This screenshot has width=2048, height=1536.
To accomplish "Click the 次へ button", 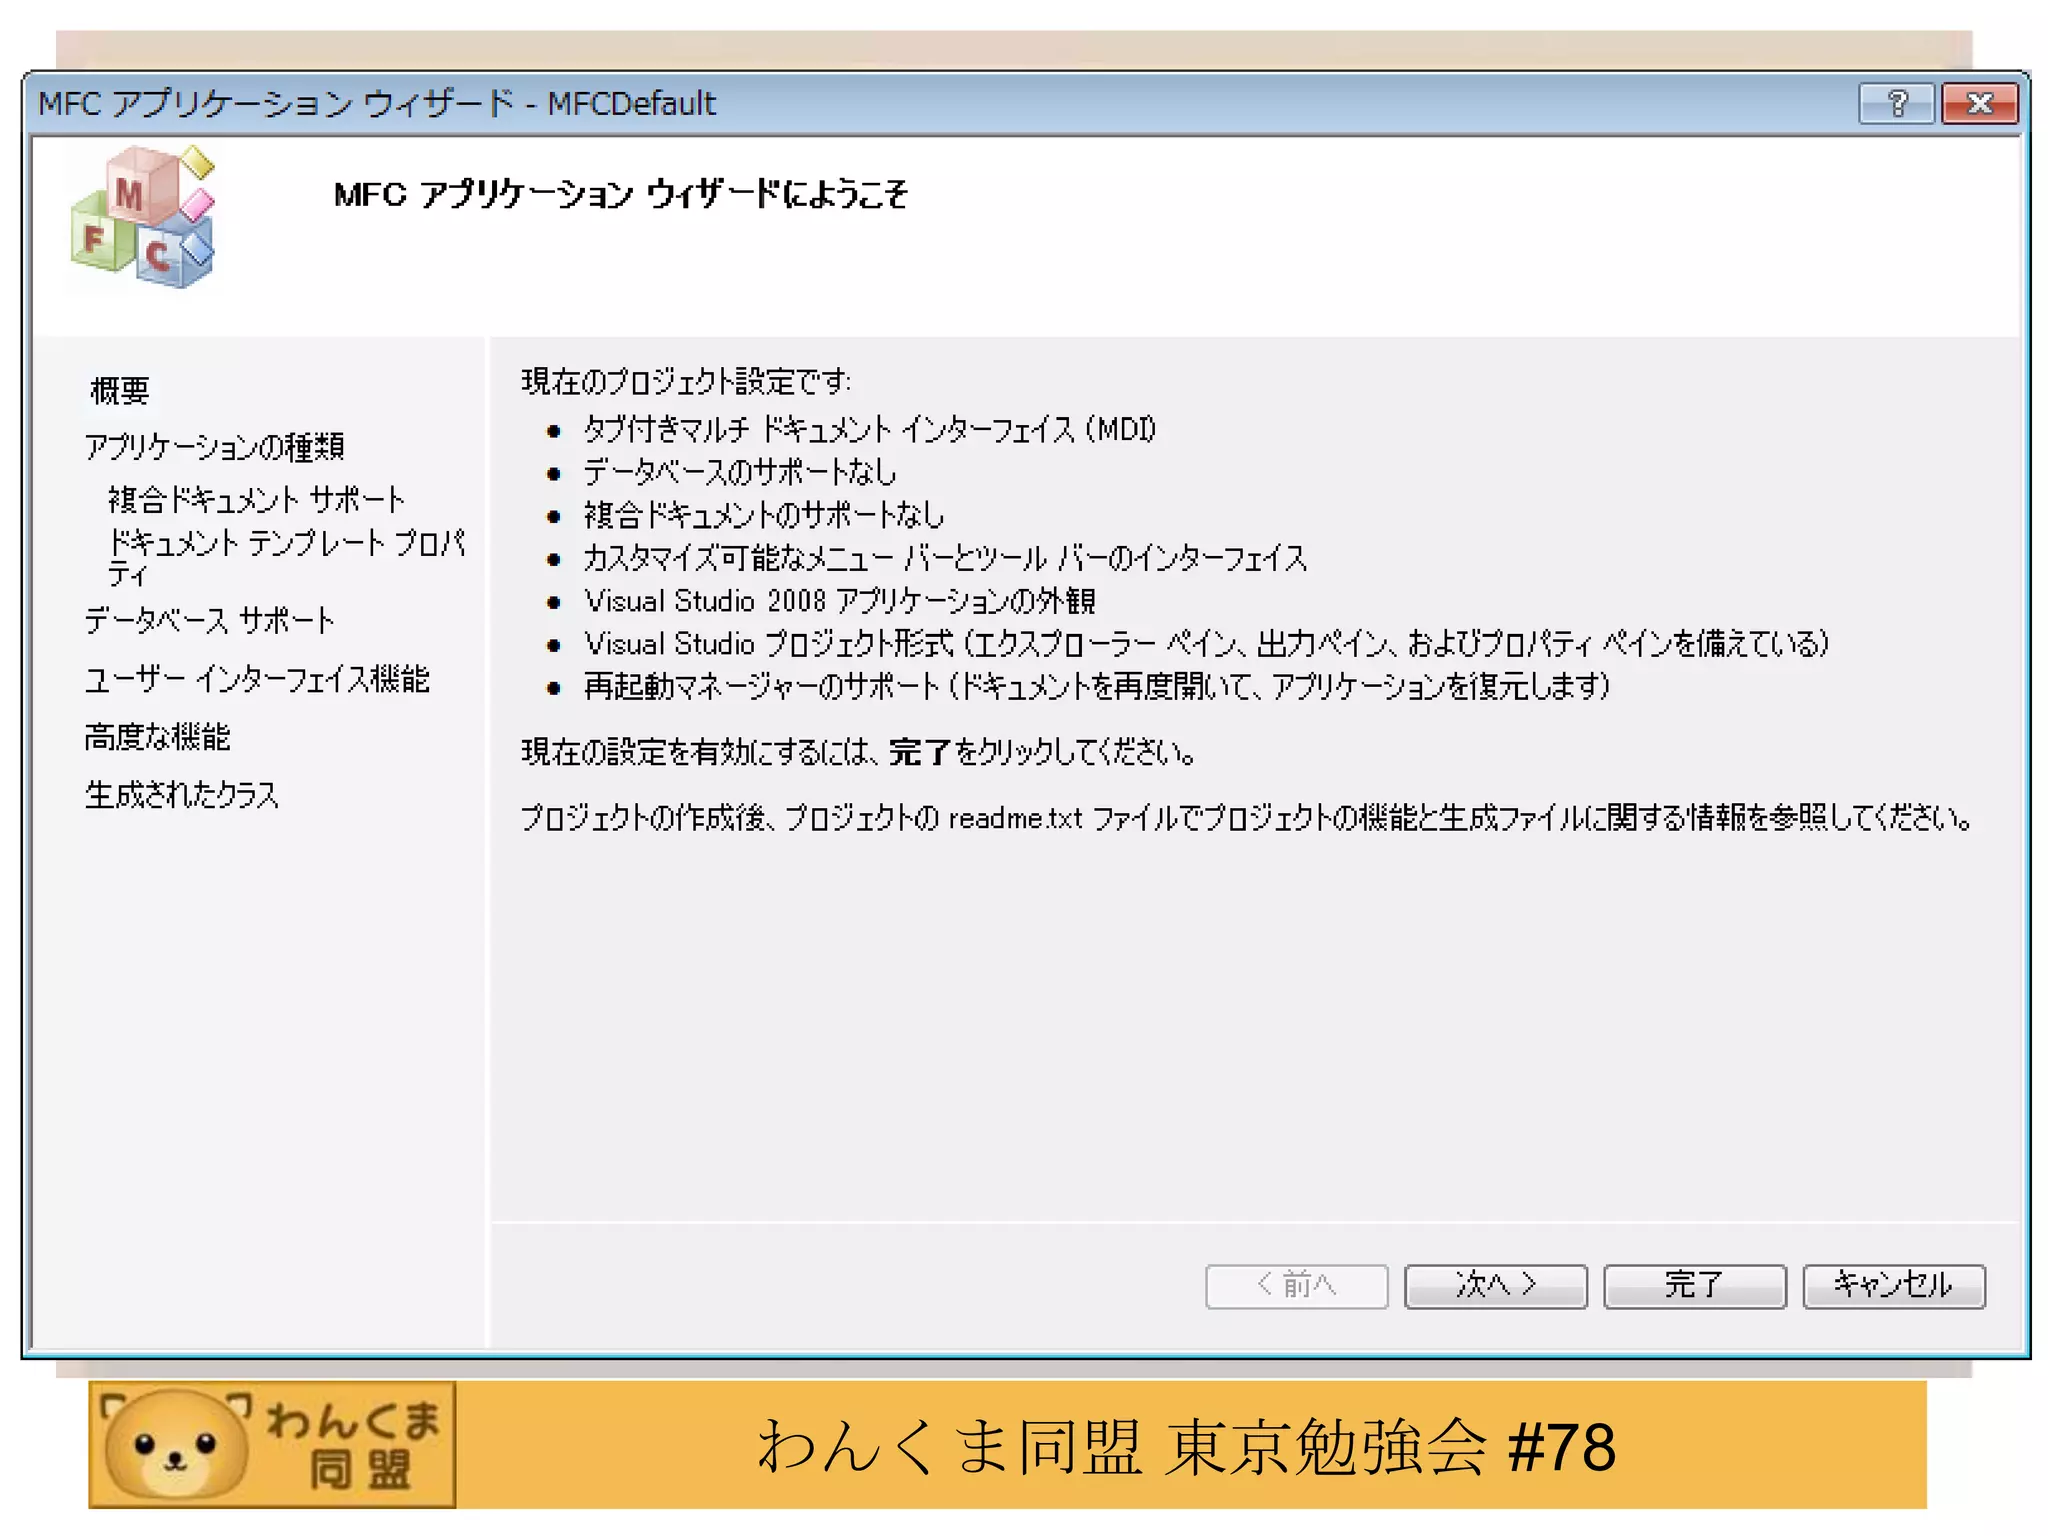I will pyautogui.click(x=1495, y=1285).
